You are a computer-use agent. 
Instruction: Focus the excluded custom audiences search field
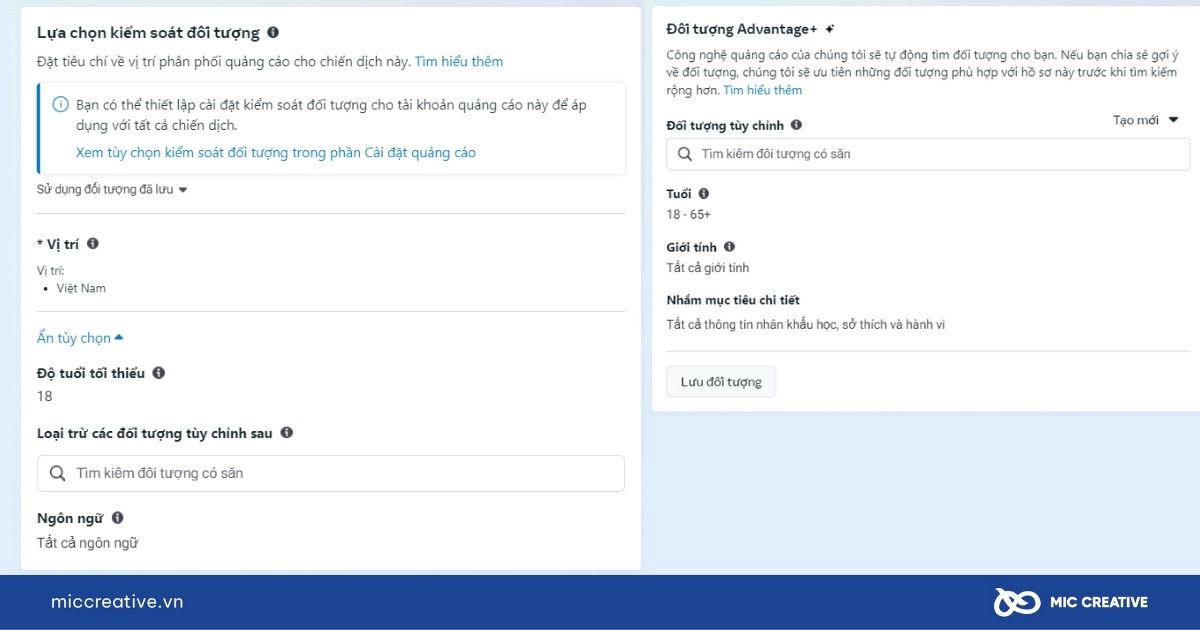[331, 473]
